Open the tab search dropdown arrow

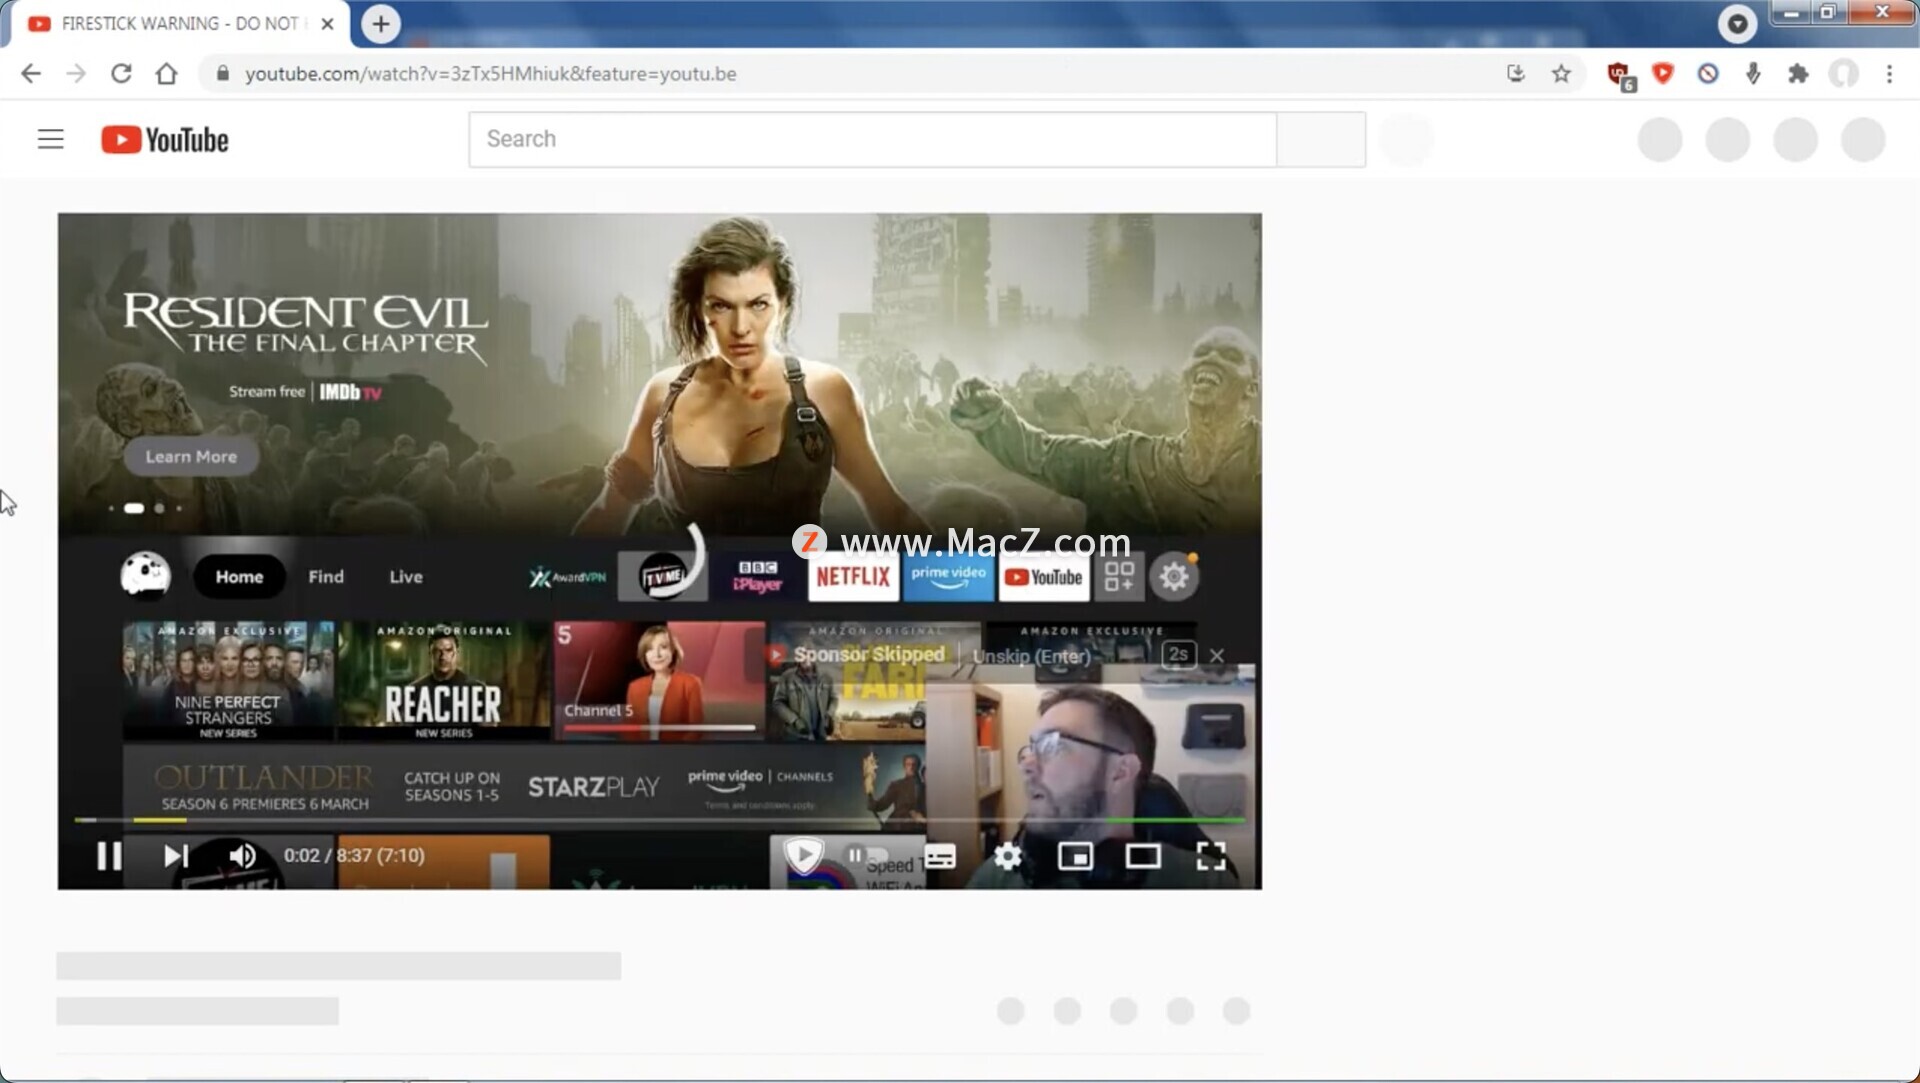(x=1738, y=24)
